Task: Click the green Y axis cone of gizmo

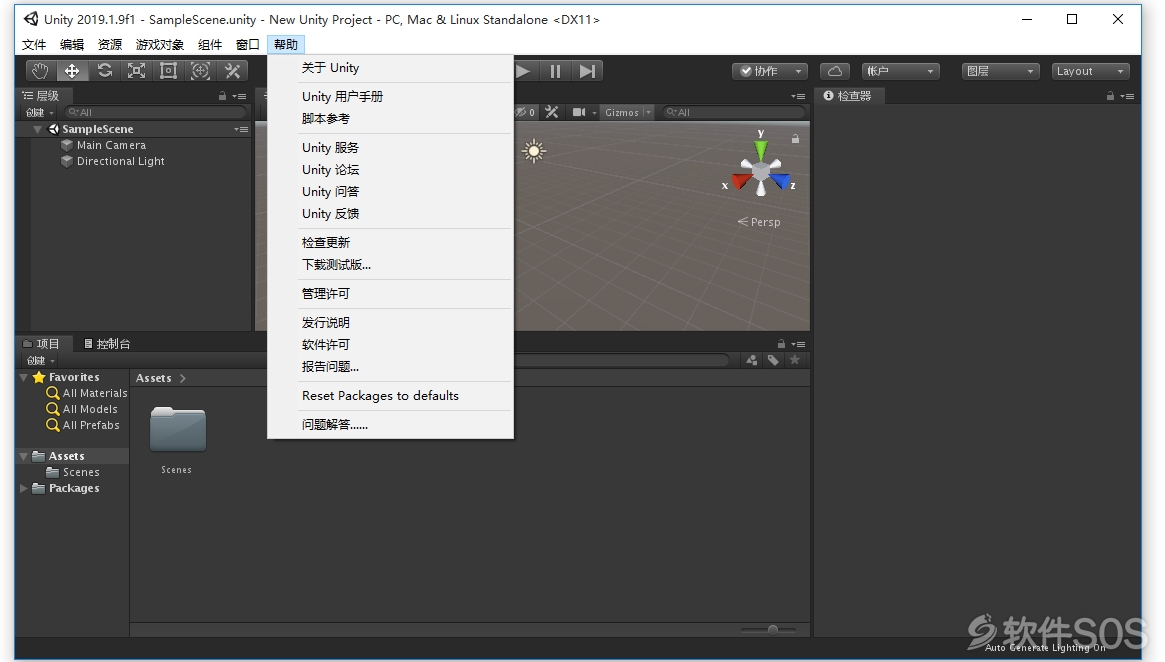Action: click(x=761, y=149)
